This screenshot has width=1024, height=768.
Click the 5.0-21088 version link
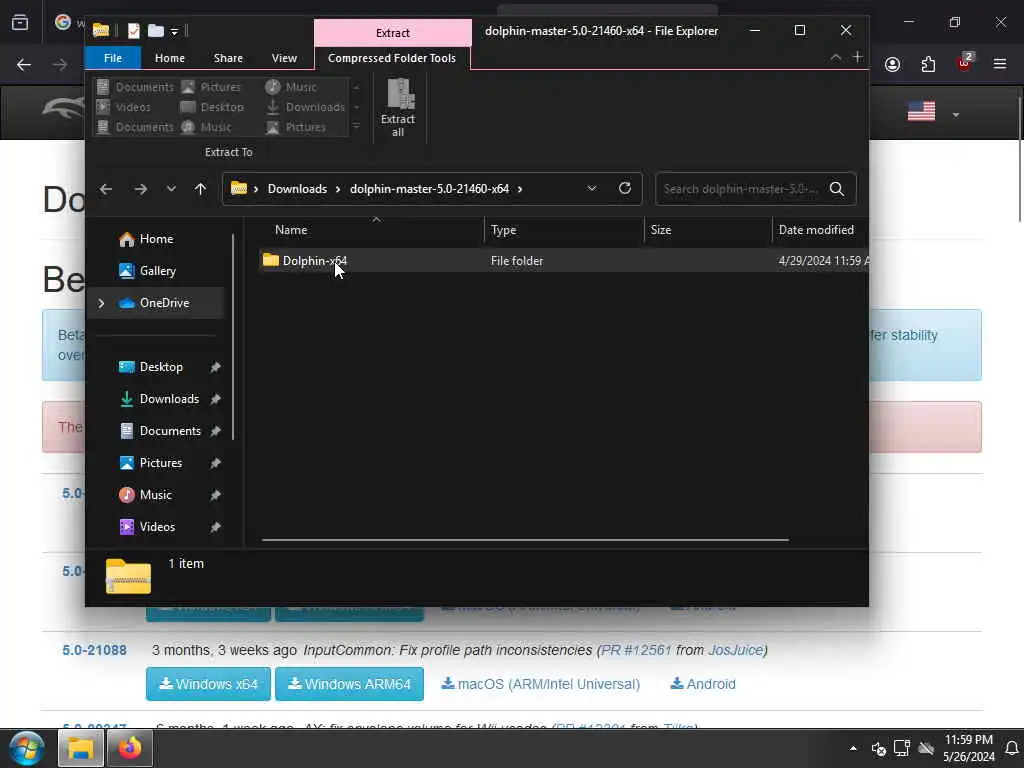[x=94, y=650]
